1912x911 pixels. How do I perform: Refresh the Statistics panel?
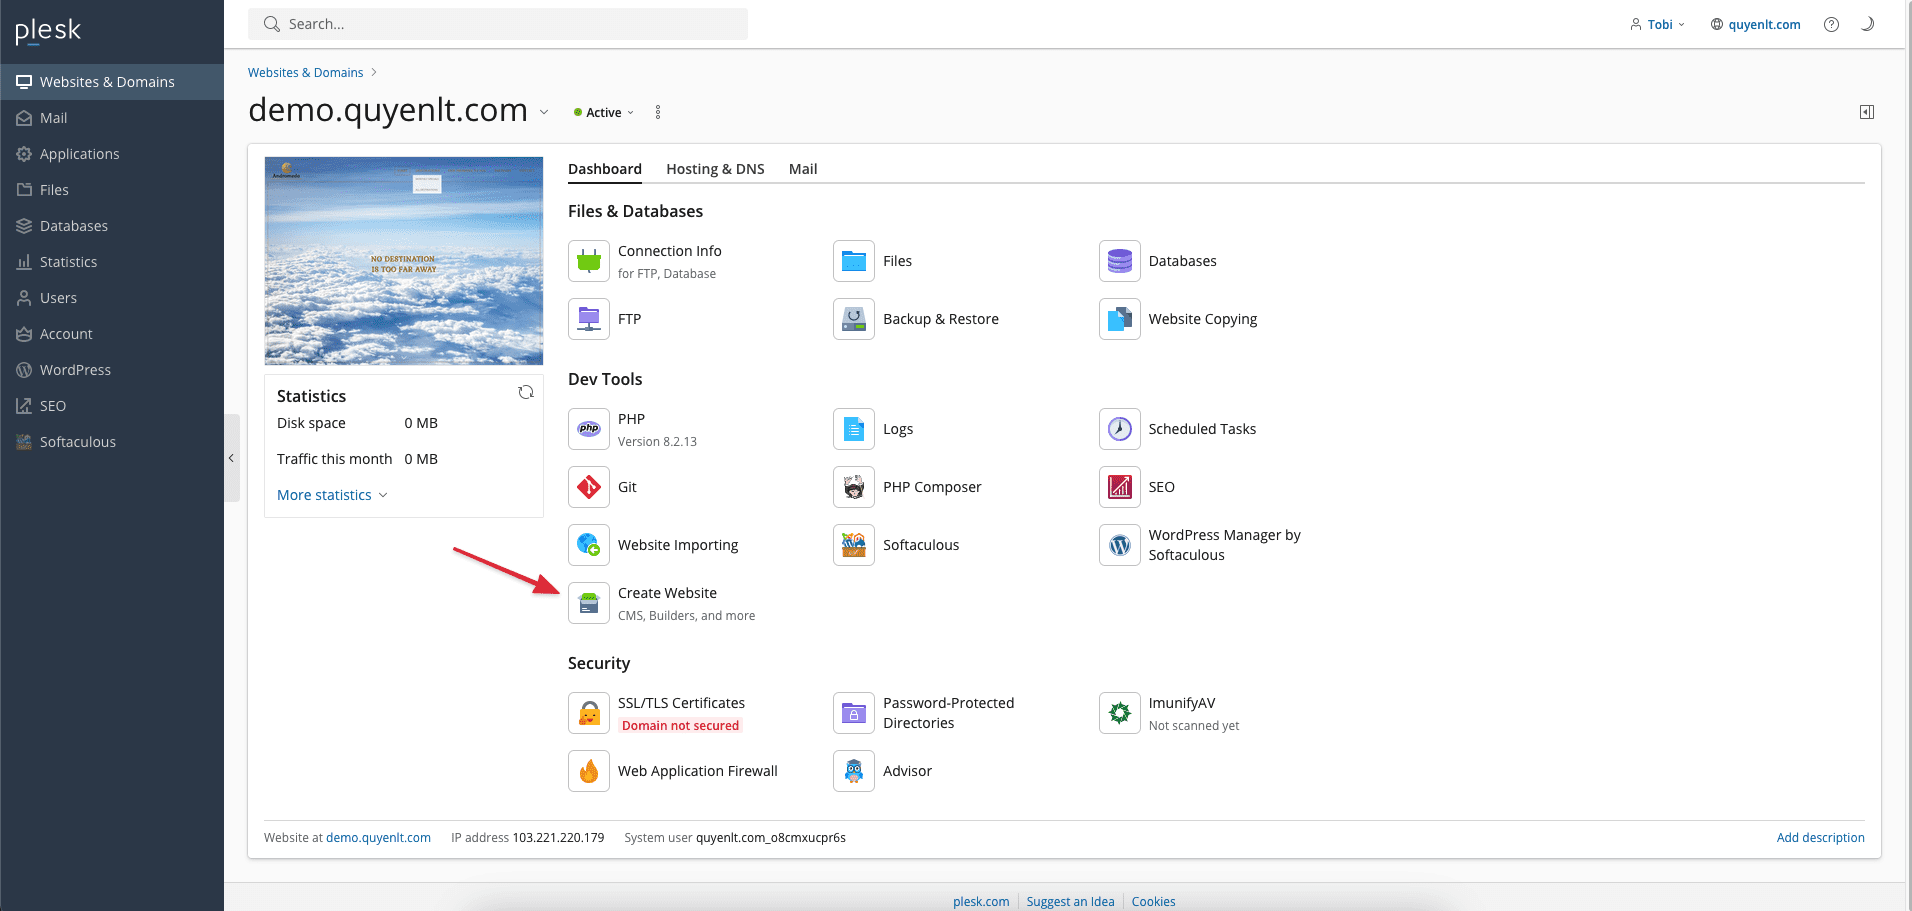click(x=525, y=392)
